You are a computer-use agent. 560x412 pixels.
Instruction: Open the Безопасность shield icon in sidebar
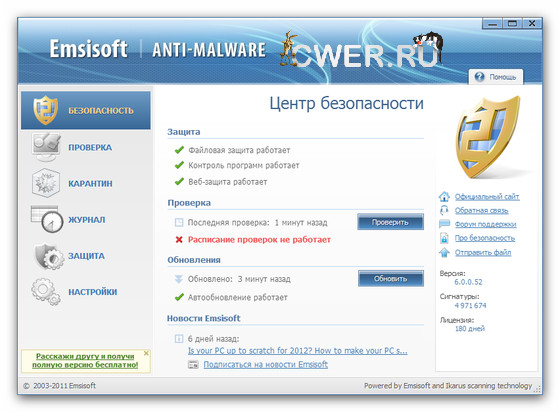point(45,110)
